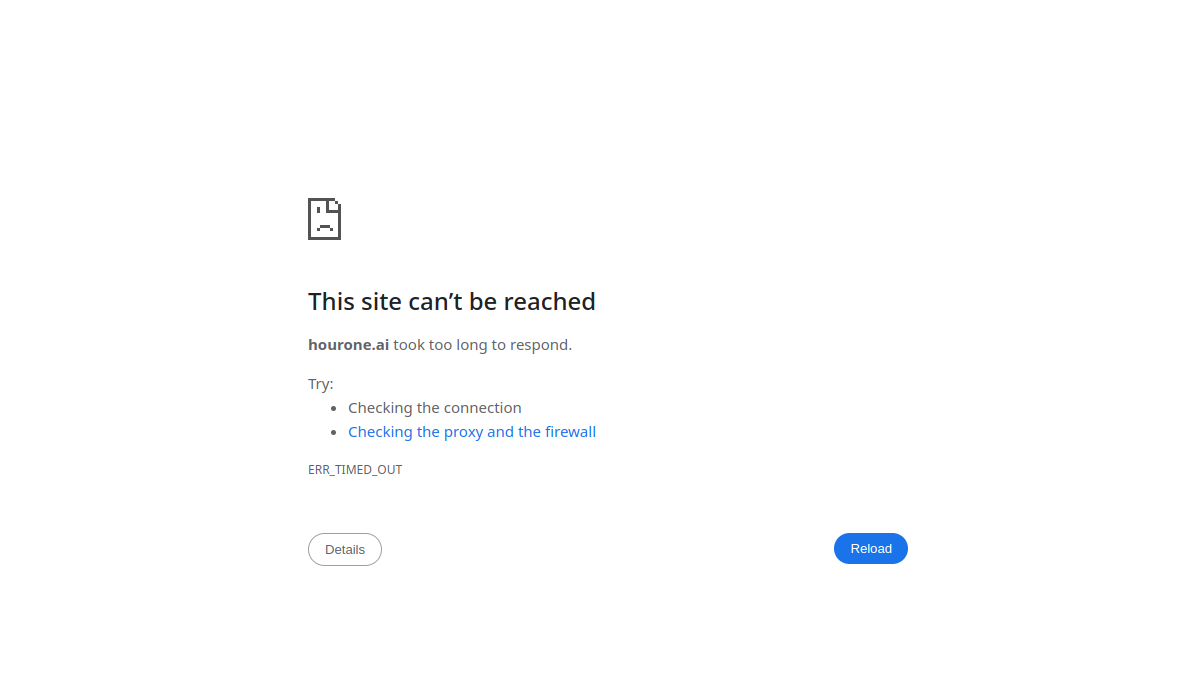Screen dimensions: 1200x675
Task: Click the Reload button
Action: [871, 549]
